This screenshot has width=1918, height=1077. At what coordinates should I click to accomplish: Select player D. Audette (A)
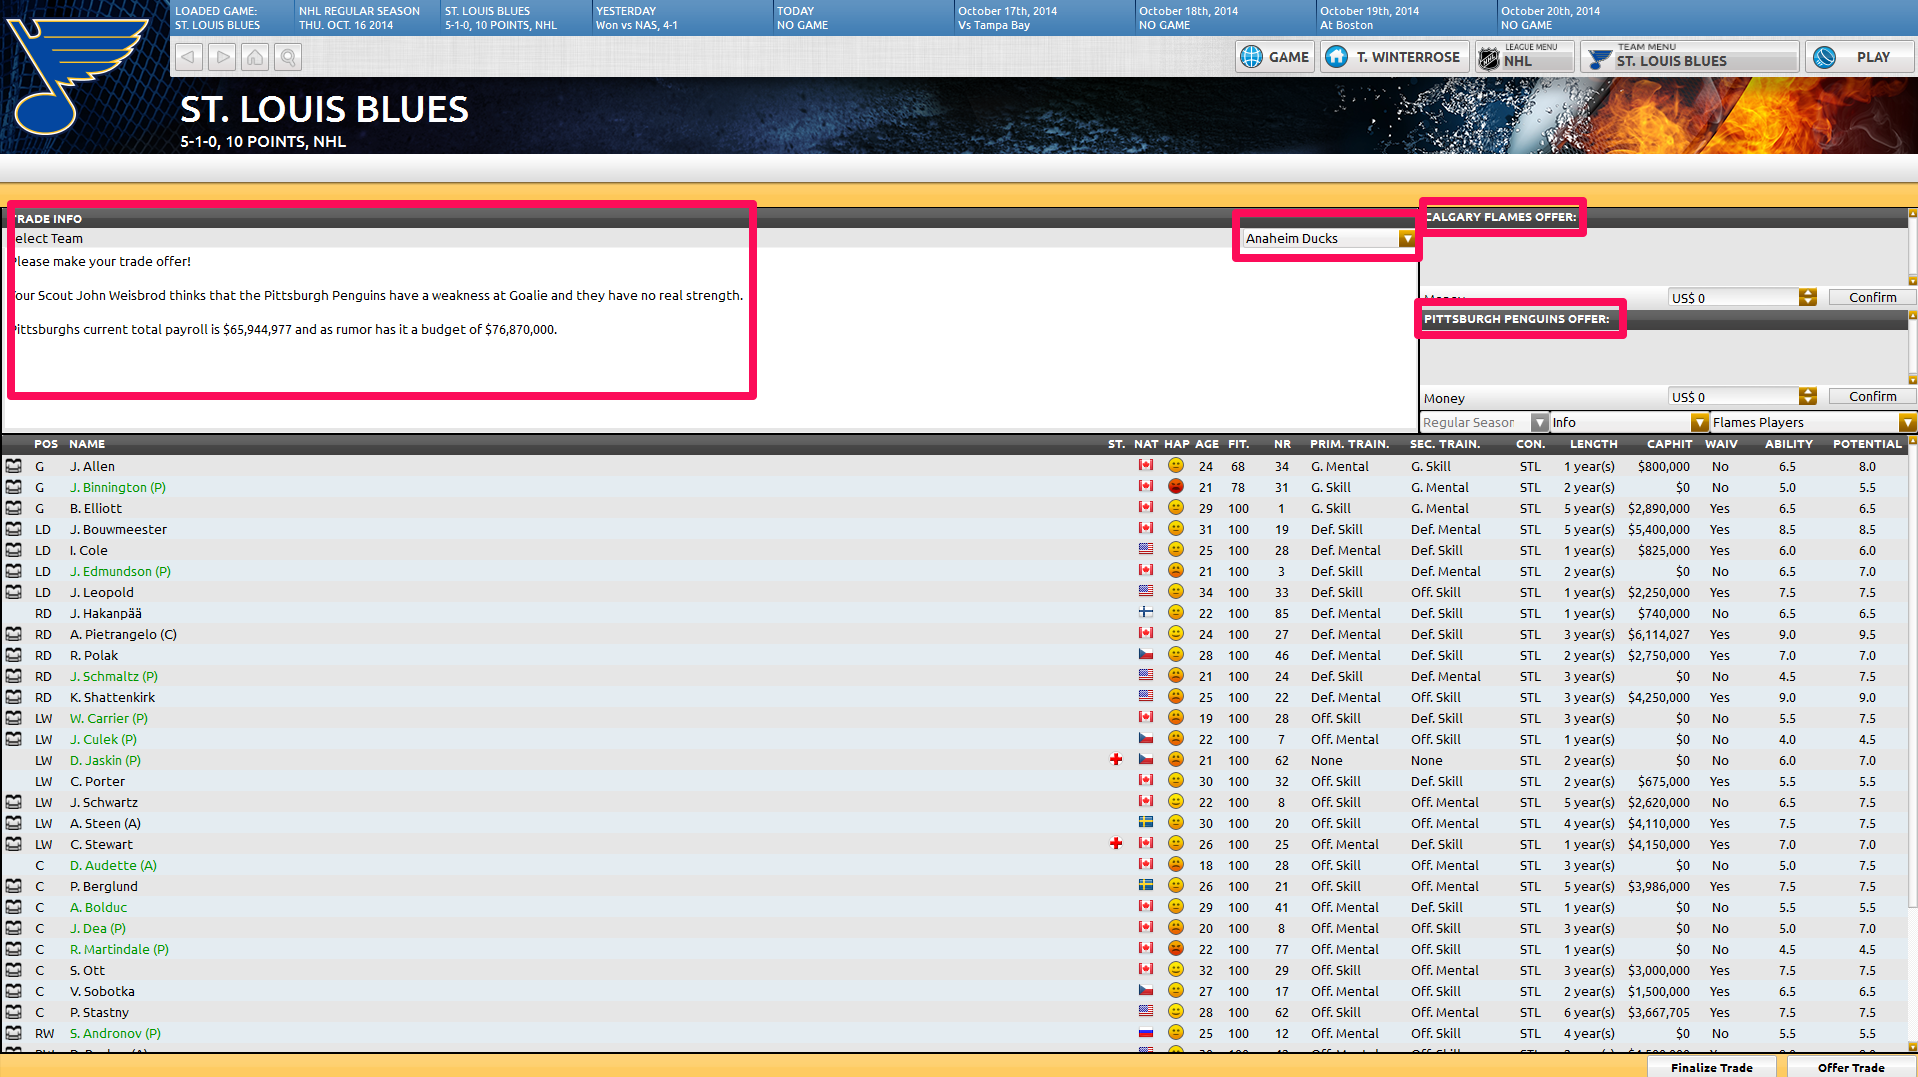113,866
